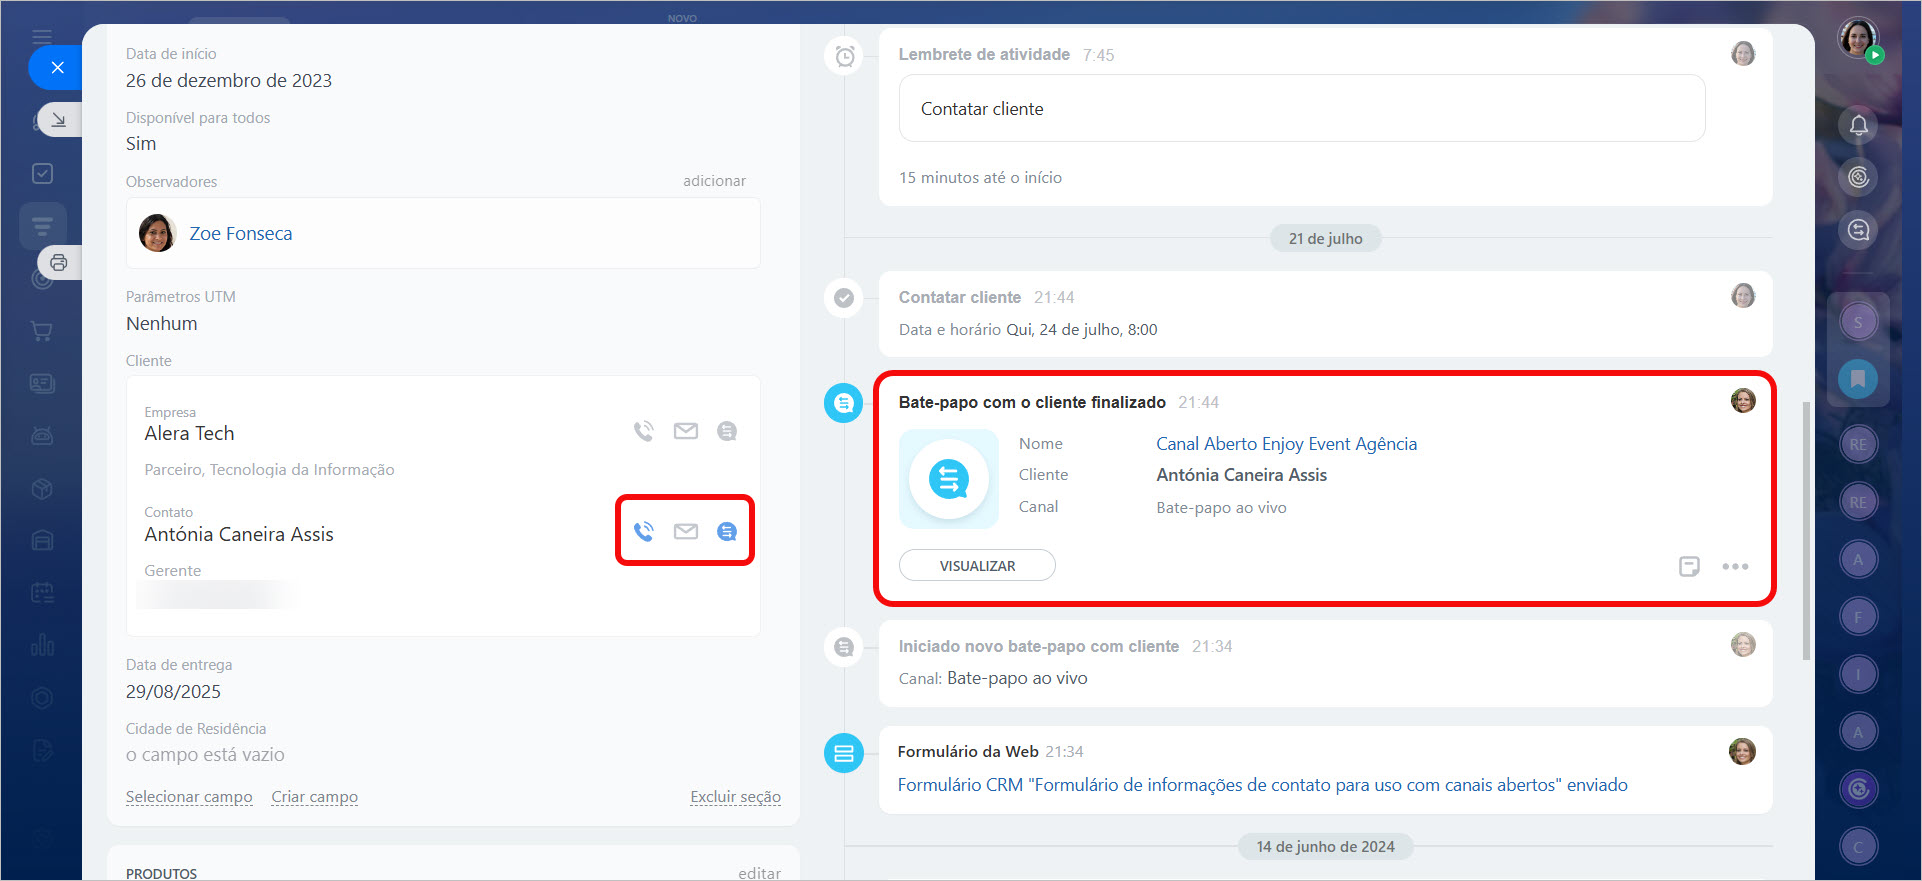1922x881 pixels.
Task: Open the user profile avatar at top right
Action: (1858, 39)
